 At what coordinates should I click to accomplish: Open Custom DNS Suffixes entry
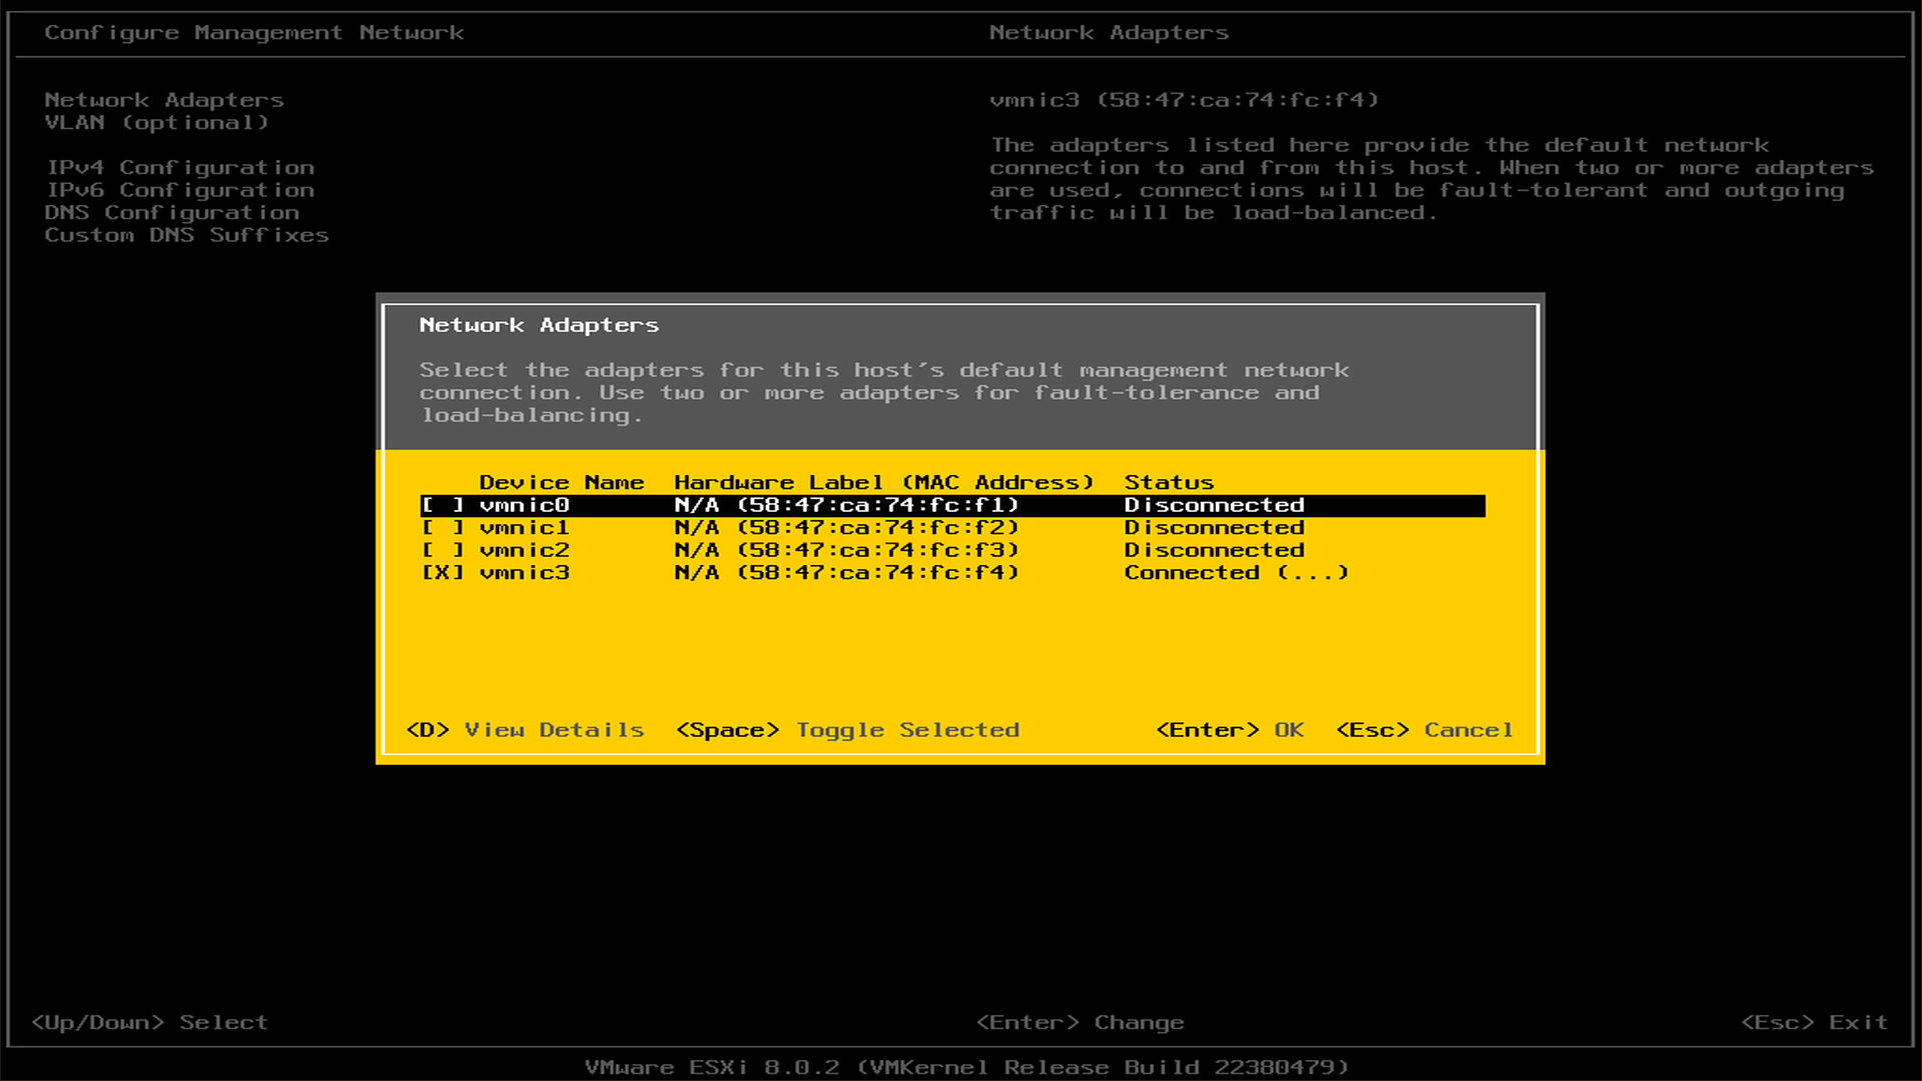point(186,235)
